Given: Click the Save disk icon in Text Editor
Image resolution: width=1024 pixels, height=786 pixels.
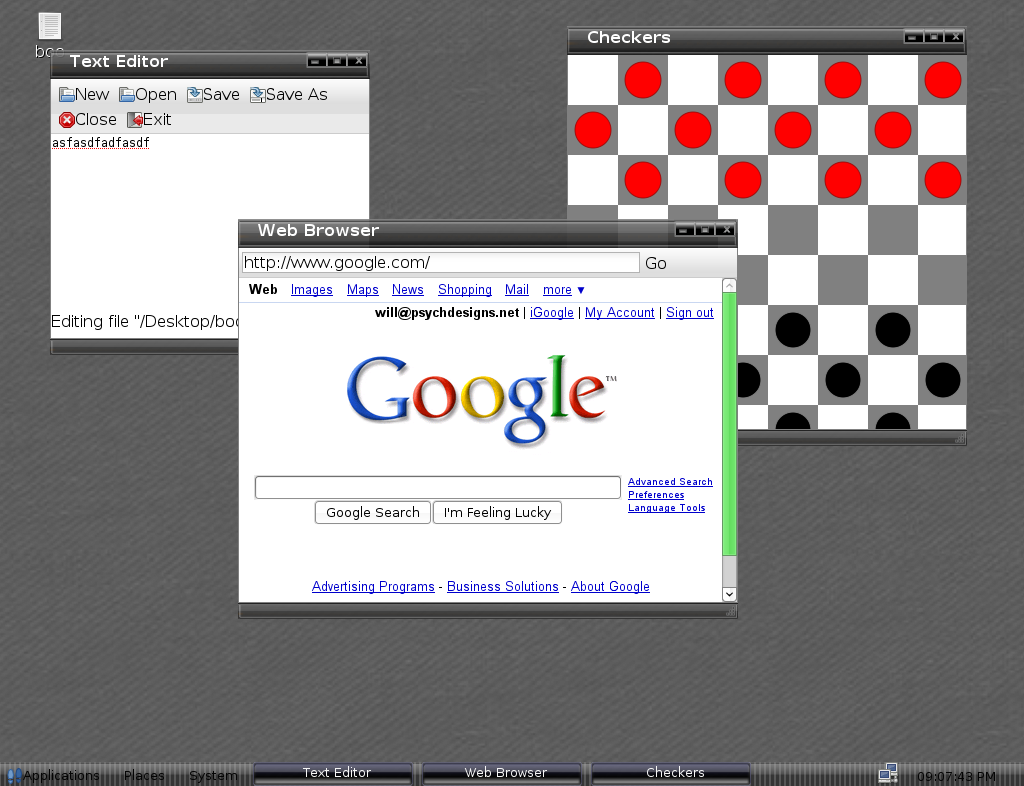Looking at the screenshot, I should click(195, 95).
